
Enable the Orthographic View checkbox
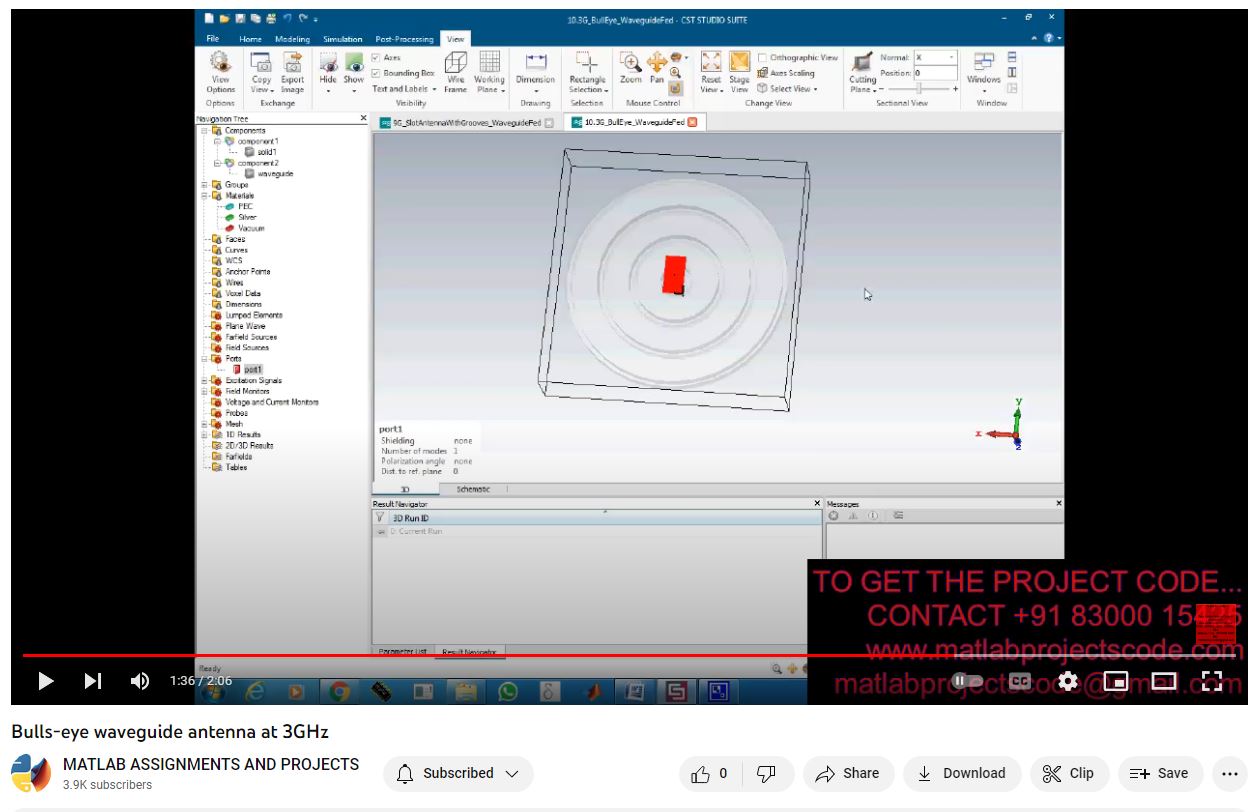[763, 58]
